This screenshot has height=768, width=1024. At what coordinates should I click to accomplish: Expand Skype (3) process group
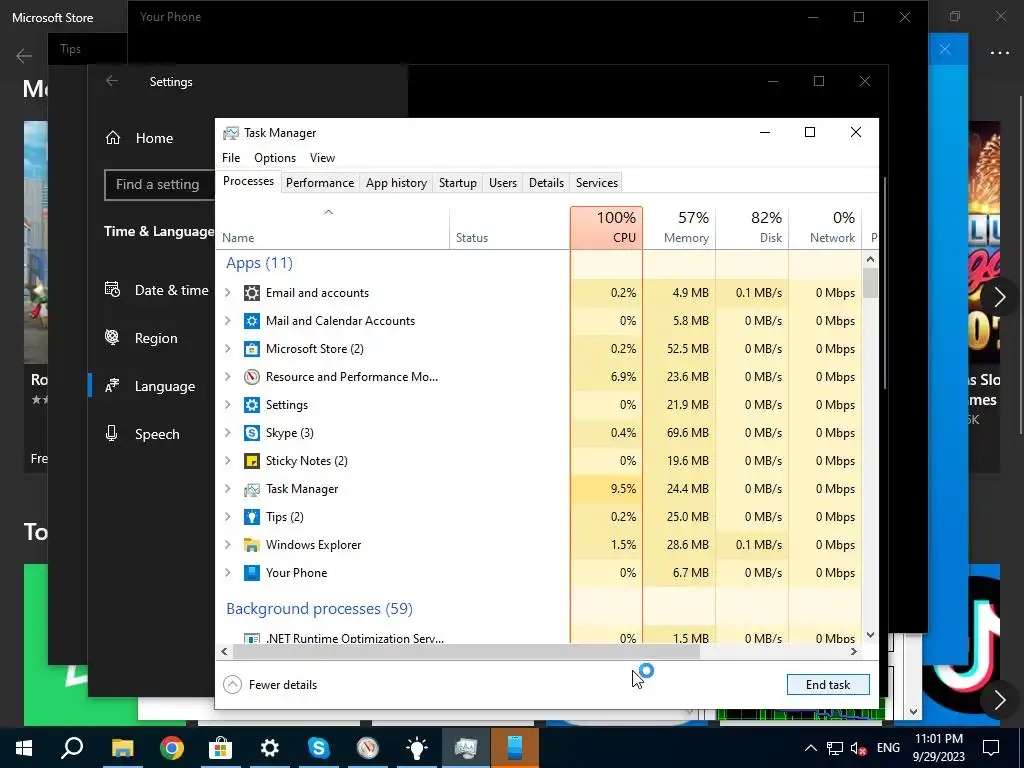click(x=227, y=433)
